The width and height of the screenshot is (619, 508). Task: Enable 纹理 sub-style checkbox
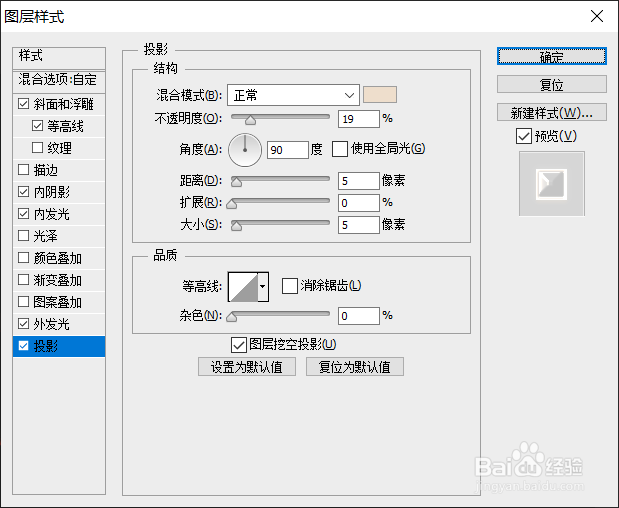coord(38,148)
